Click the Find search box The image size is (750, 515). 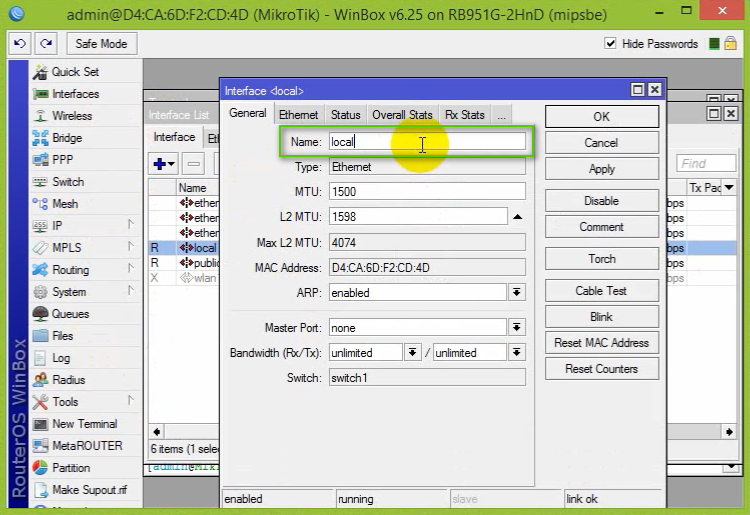point(706,164)
